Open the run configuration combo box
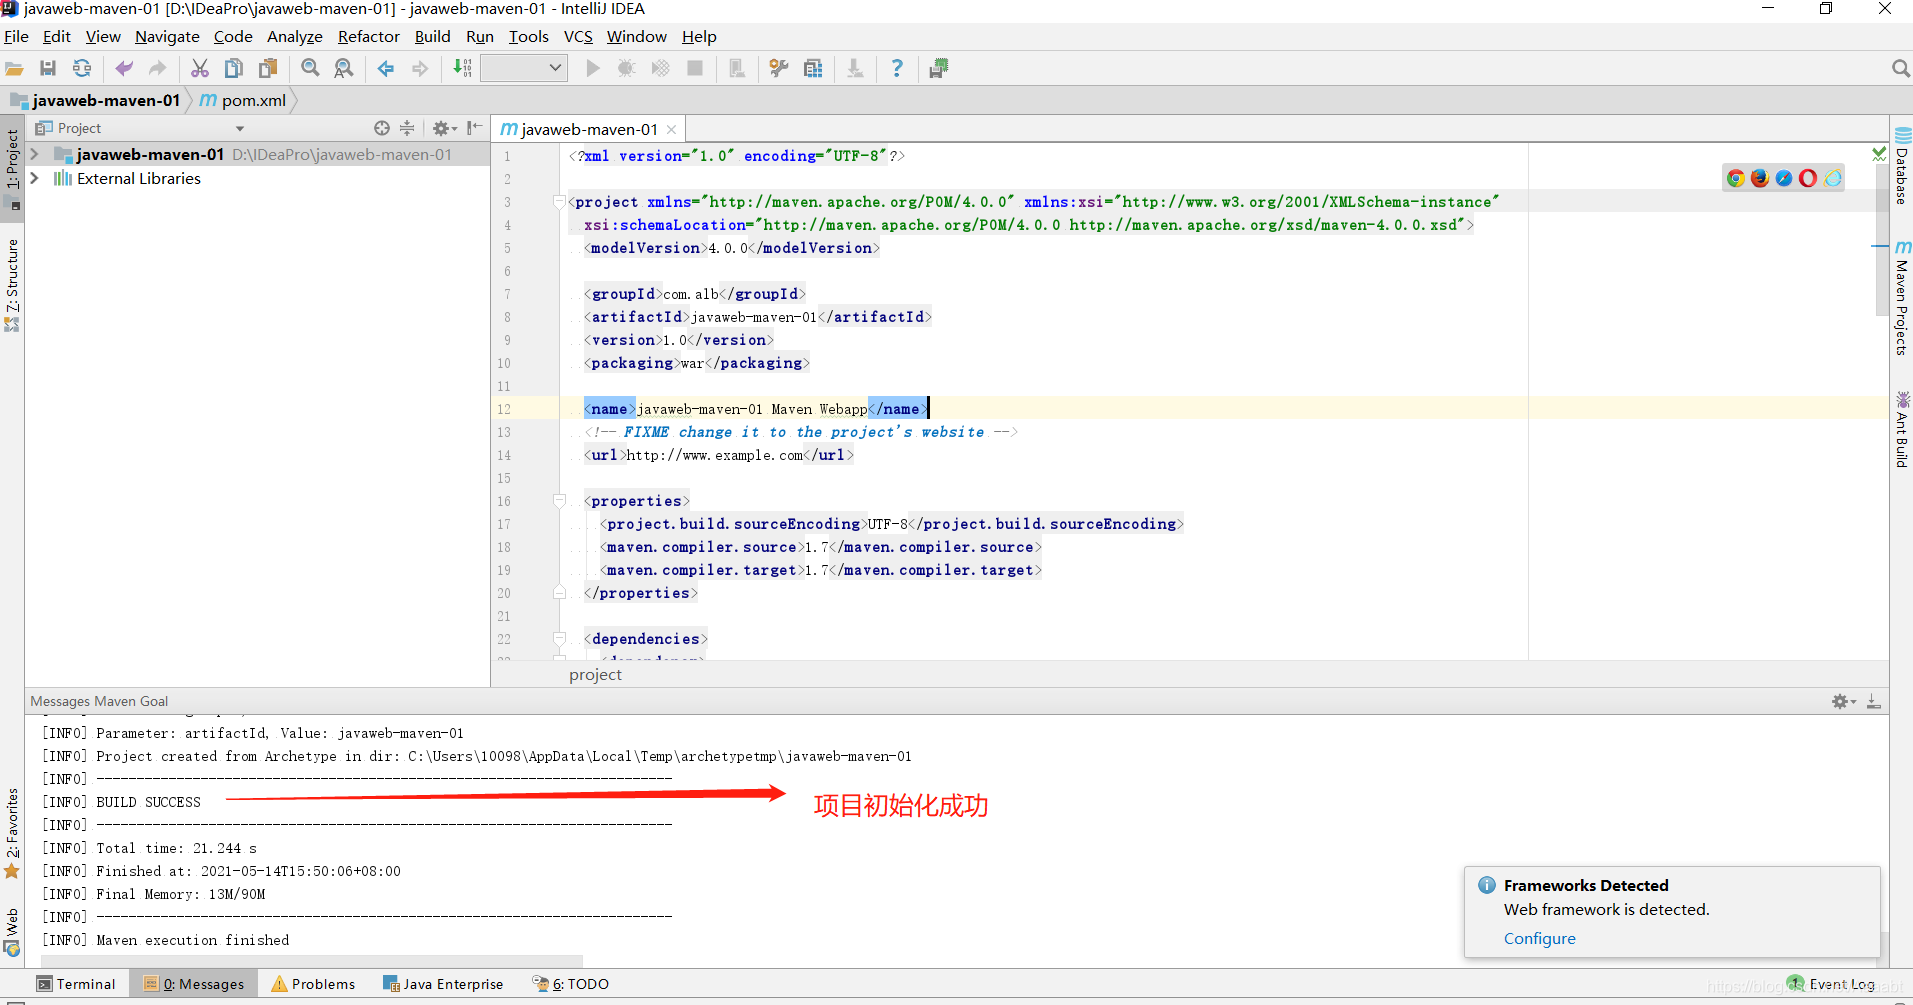Image resolution: width=1913 pixels, height=1005 pixels. (x=524, y=68)
